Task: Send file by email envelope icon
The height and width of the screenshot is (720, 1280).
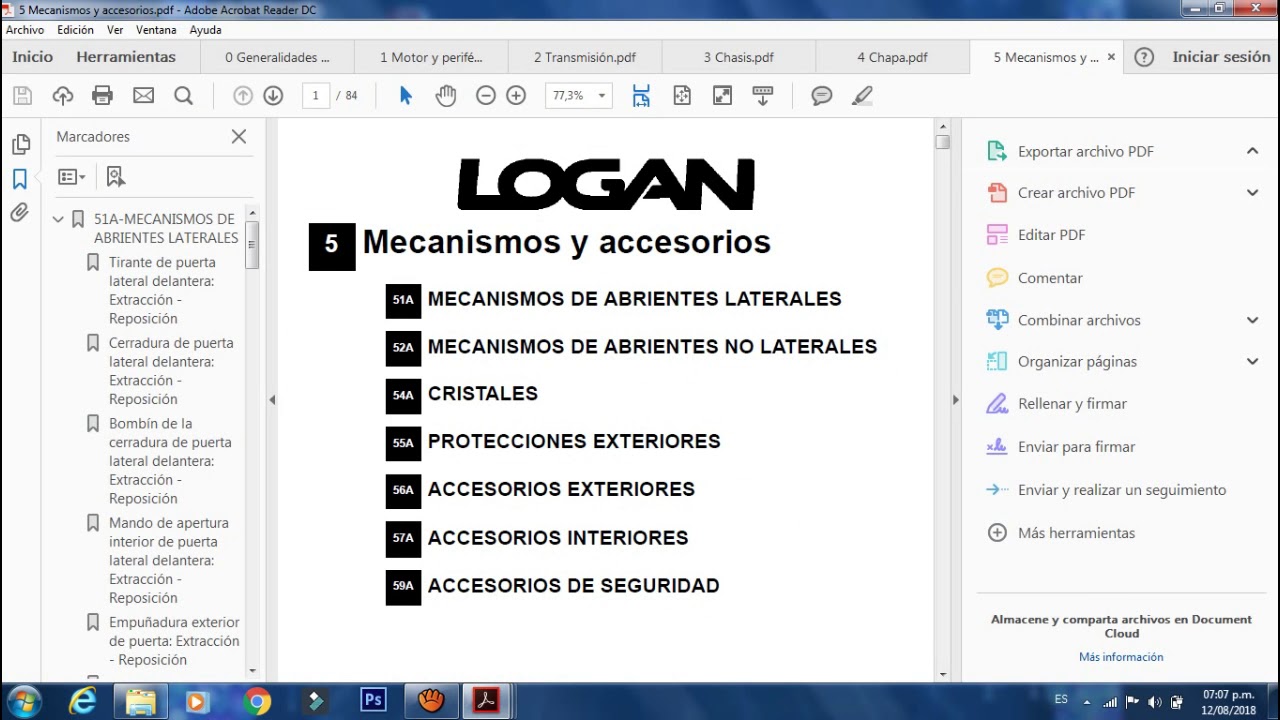Action: 143,96
